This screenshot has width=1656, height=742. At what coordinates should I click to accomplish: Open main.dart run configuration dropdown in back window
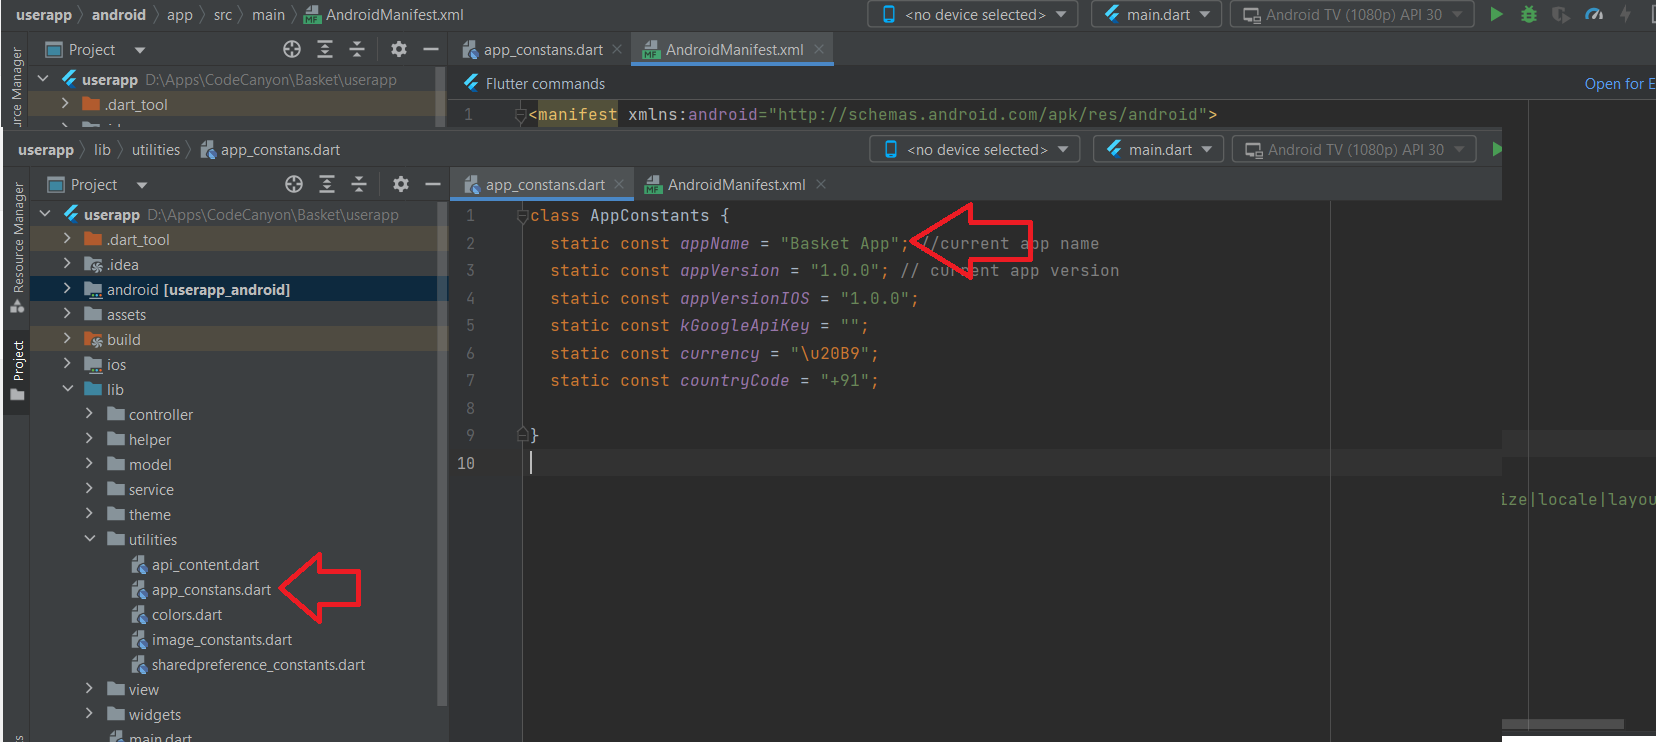(1157, 14)
